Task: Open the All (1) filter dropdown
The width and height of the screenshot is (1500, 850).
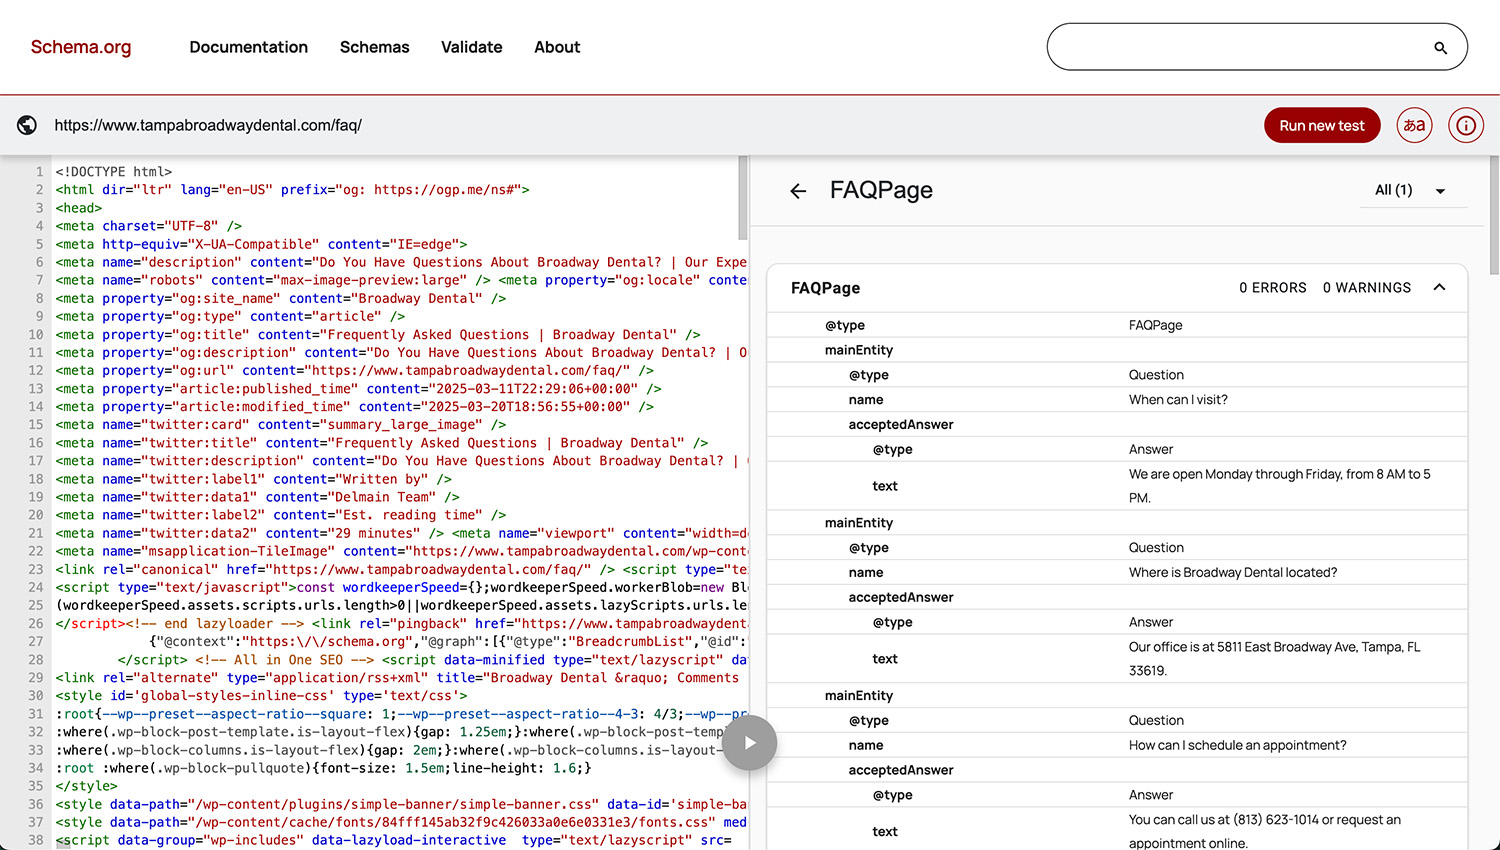Action: coord(1412,190)
